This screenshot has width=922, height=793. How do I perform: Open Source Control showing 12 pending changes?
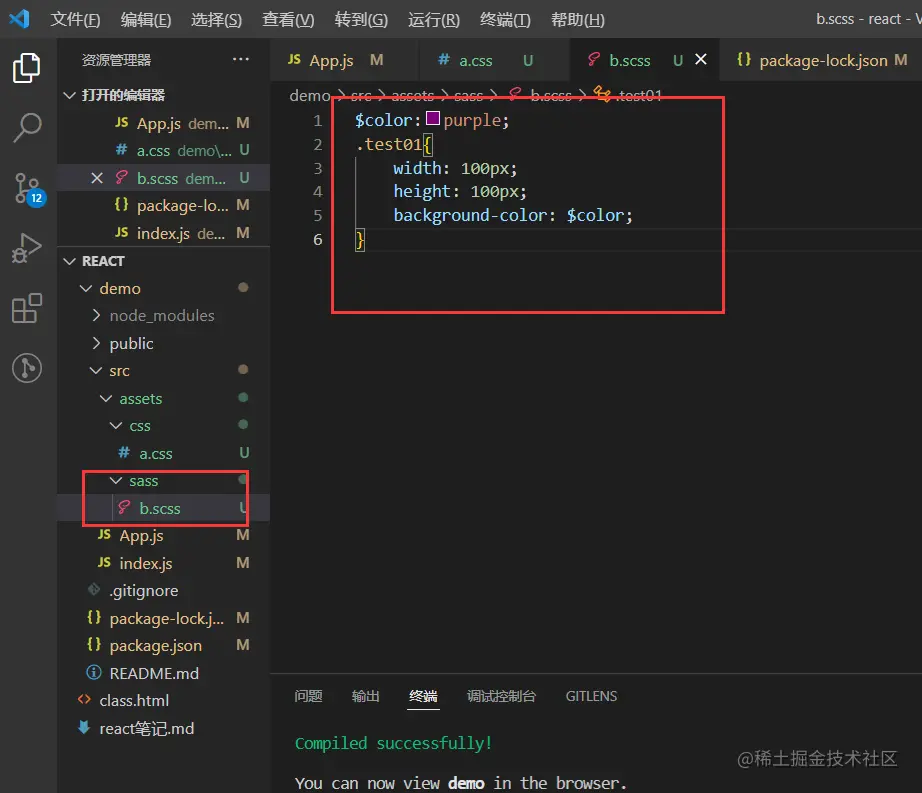[x=27, y=187]
